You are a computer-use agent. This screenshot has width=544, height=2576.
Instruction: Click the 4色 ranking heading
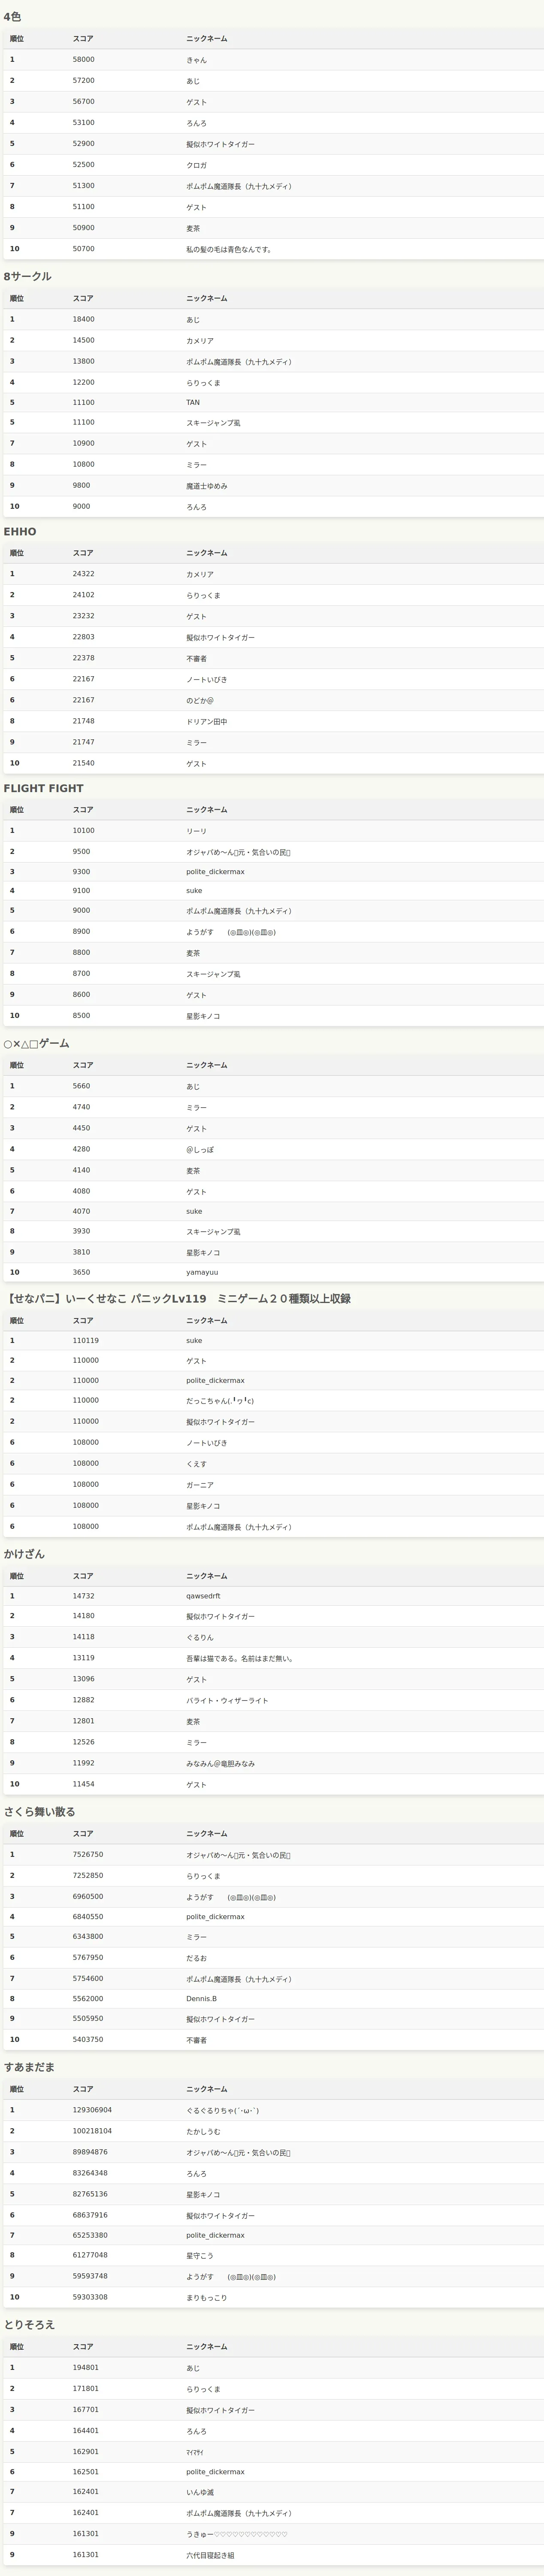(x=12, y=17)
